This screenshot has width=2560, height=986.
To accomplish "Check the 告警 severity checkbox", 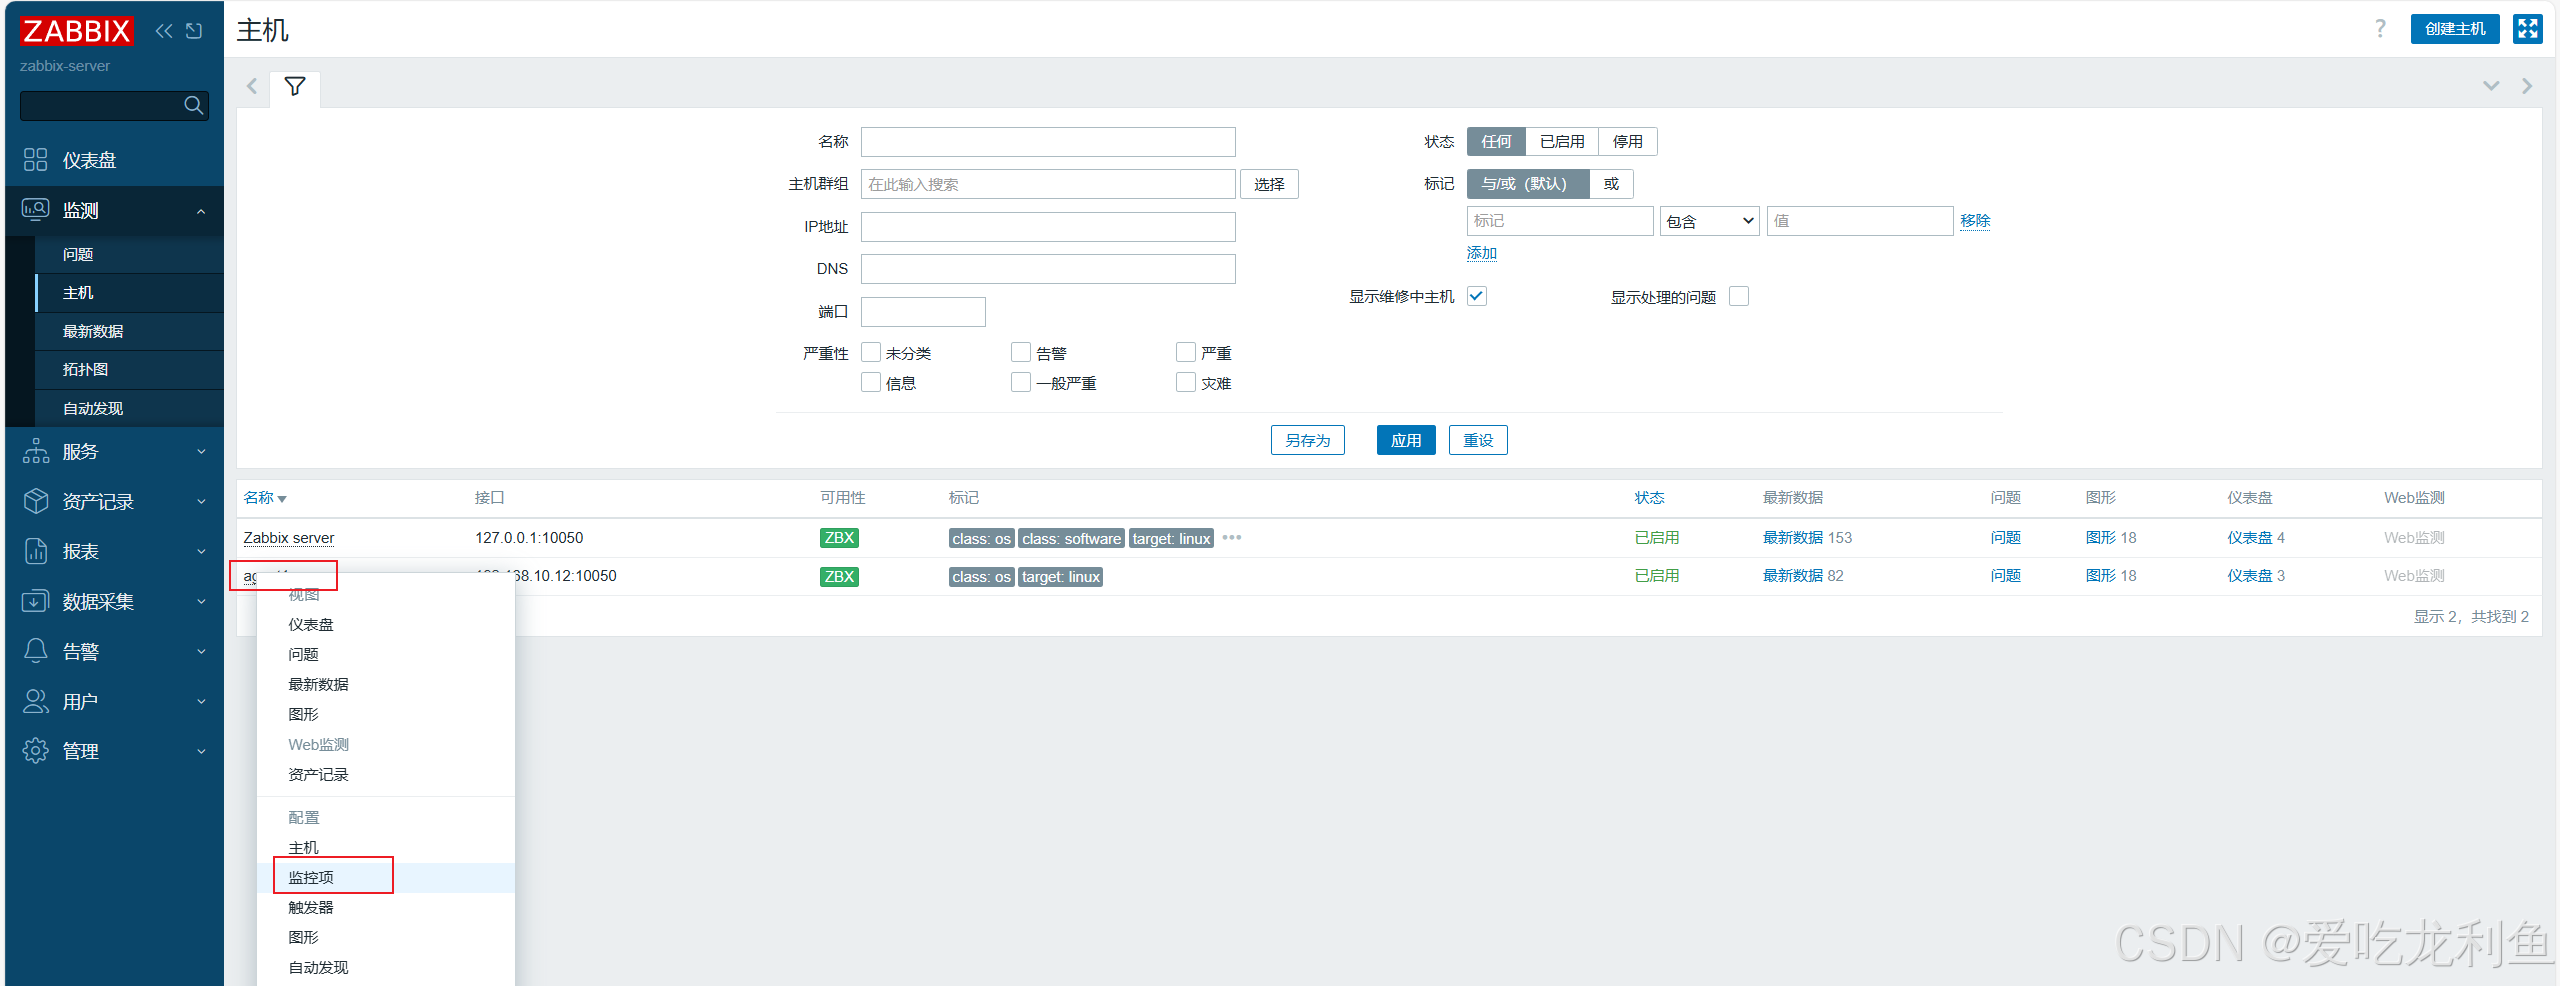I will [x=1021, y=352].
